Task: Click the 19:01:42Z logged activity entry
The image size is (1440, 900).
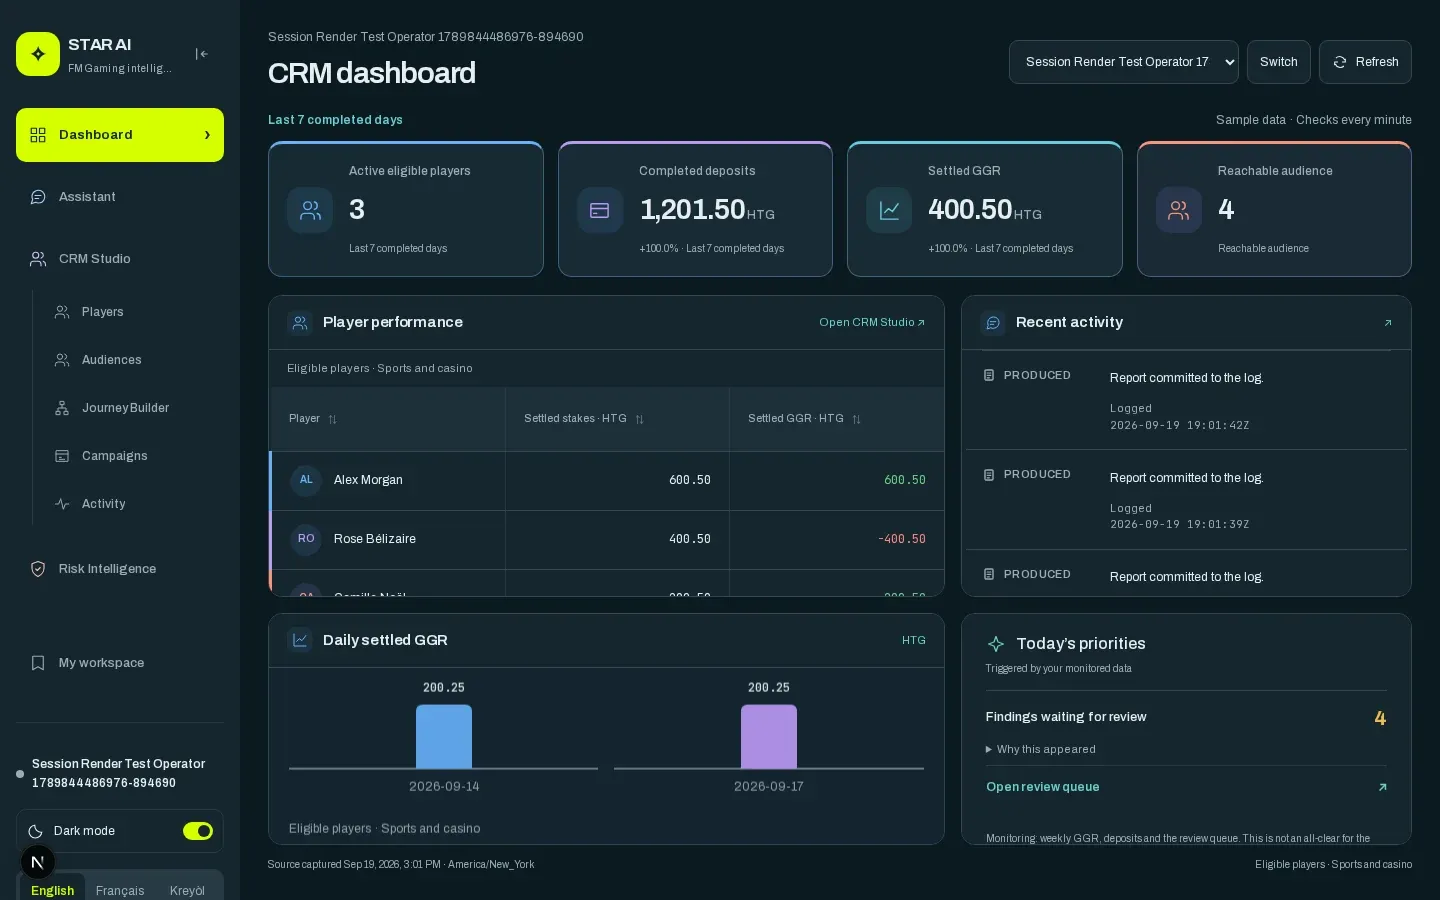Action: tap(1186, 400)
